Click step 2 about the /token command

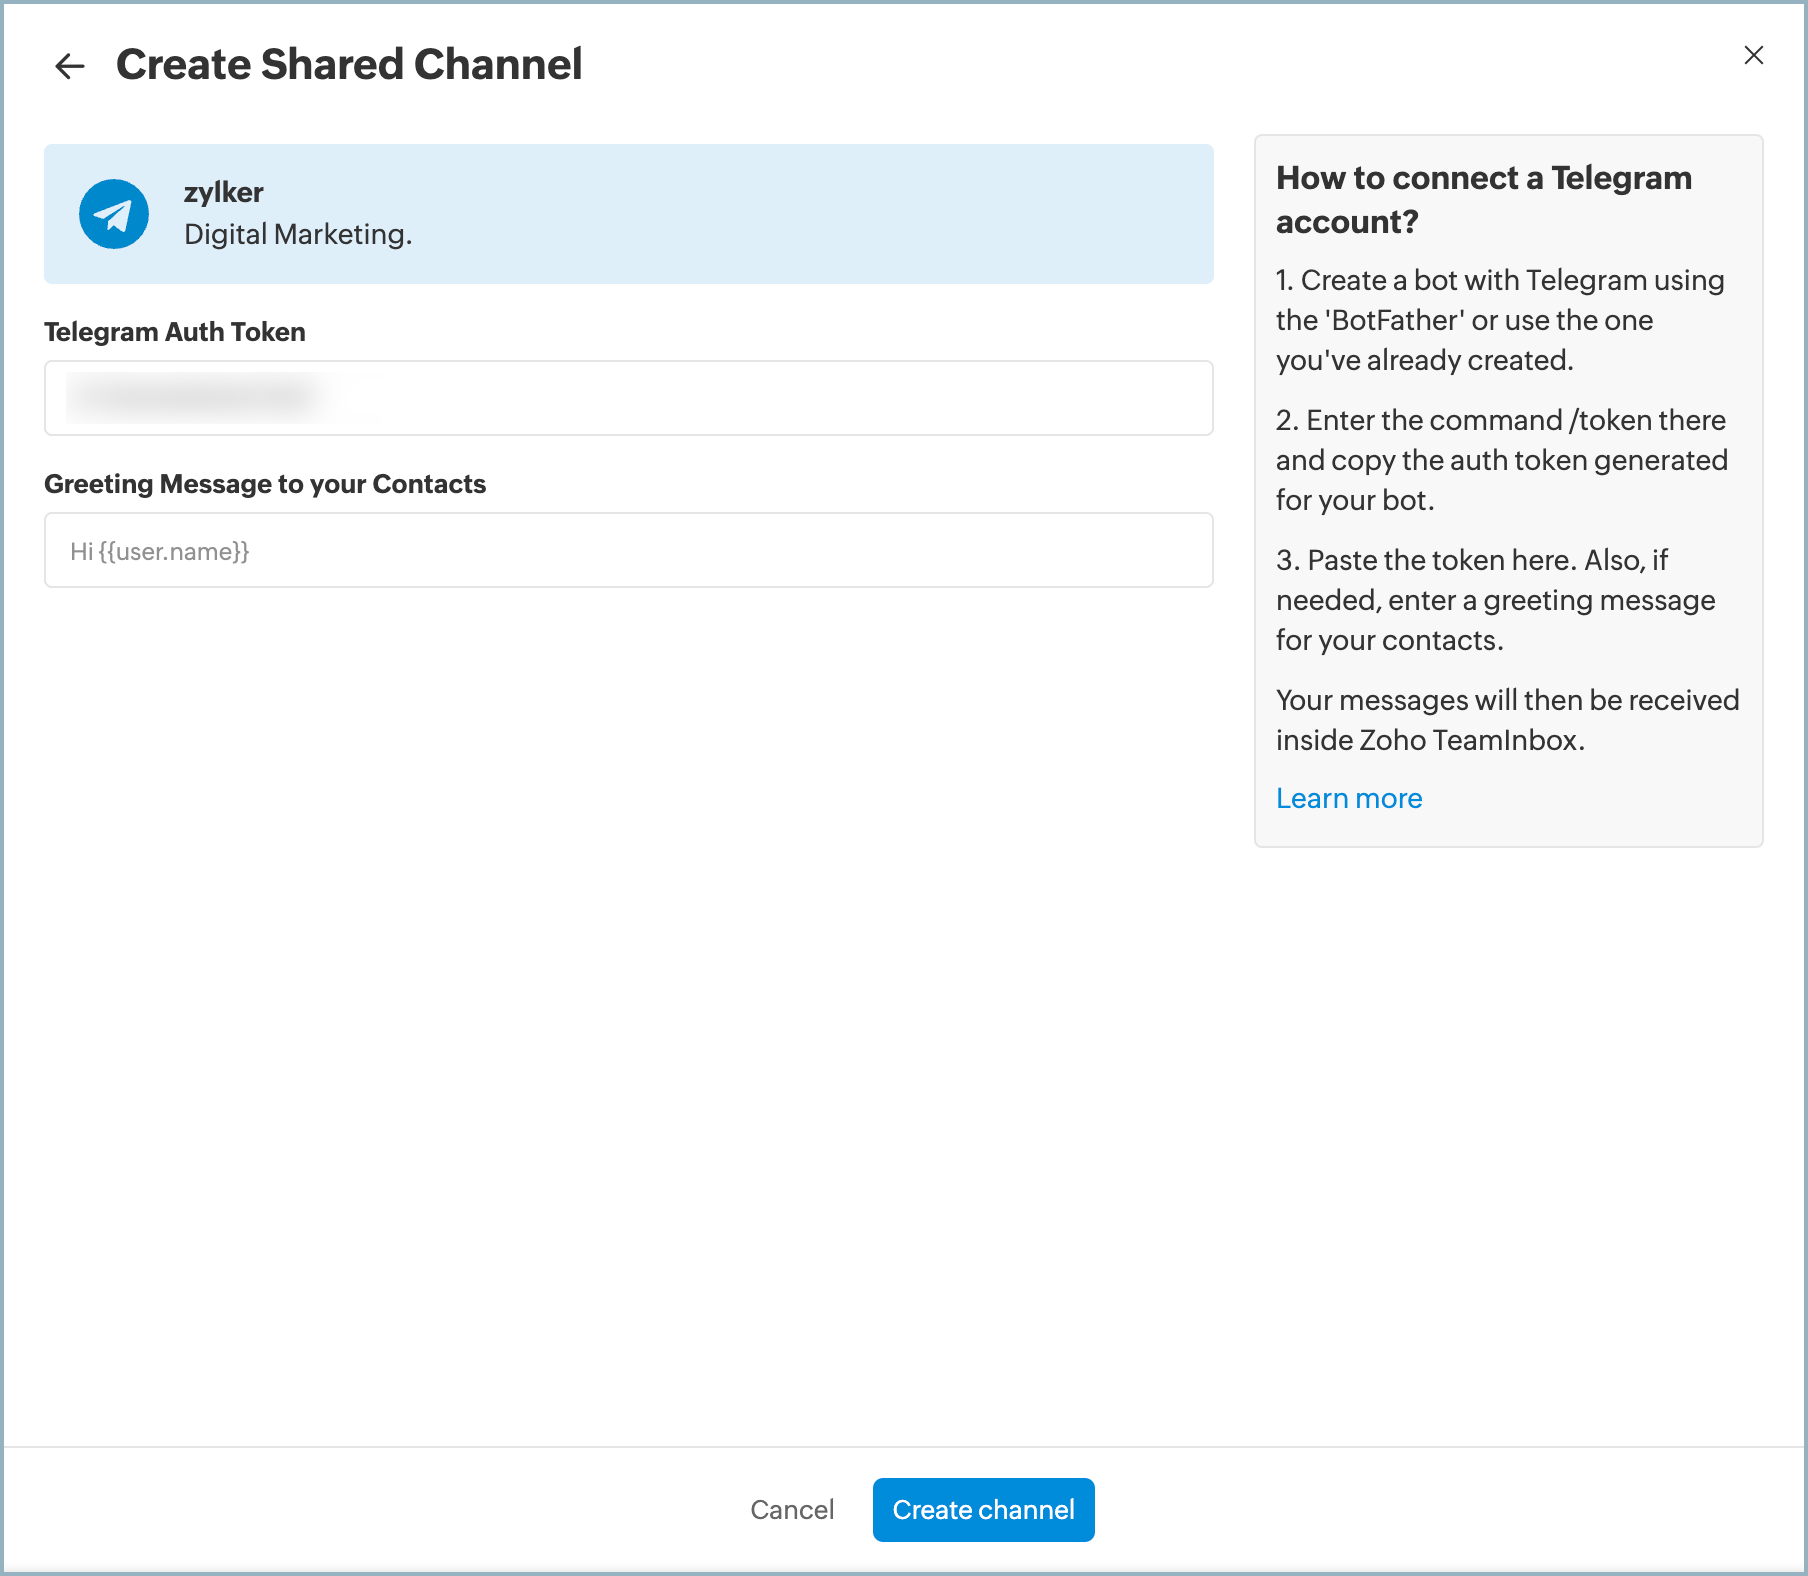[1501, 460]
